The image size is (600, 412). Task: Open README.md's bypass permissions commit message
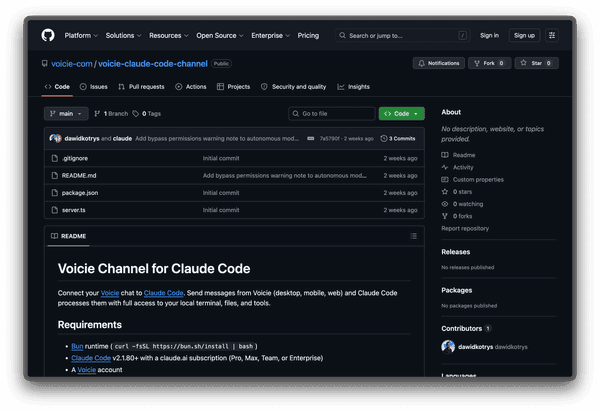click(x=284, y=176)
